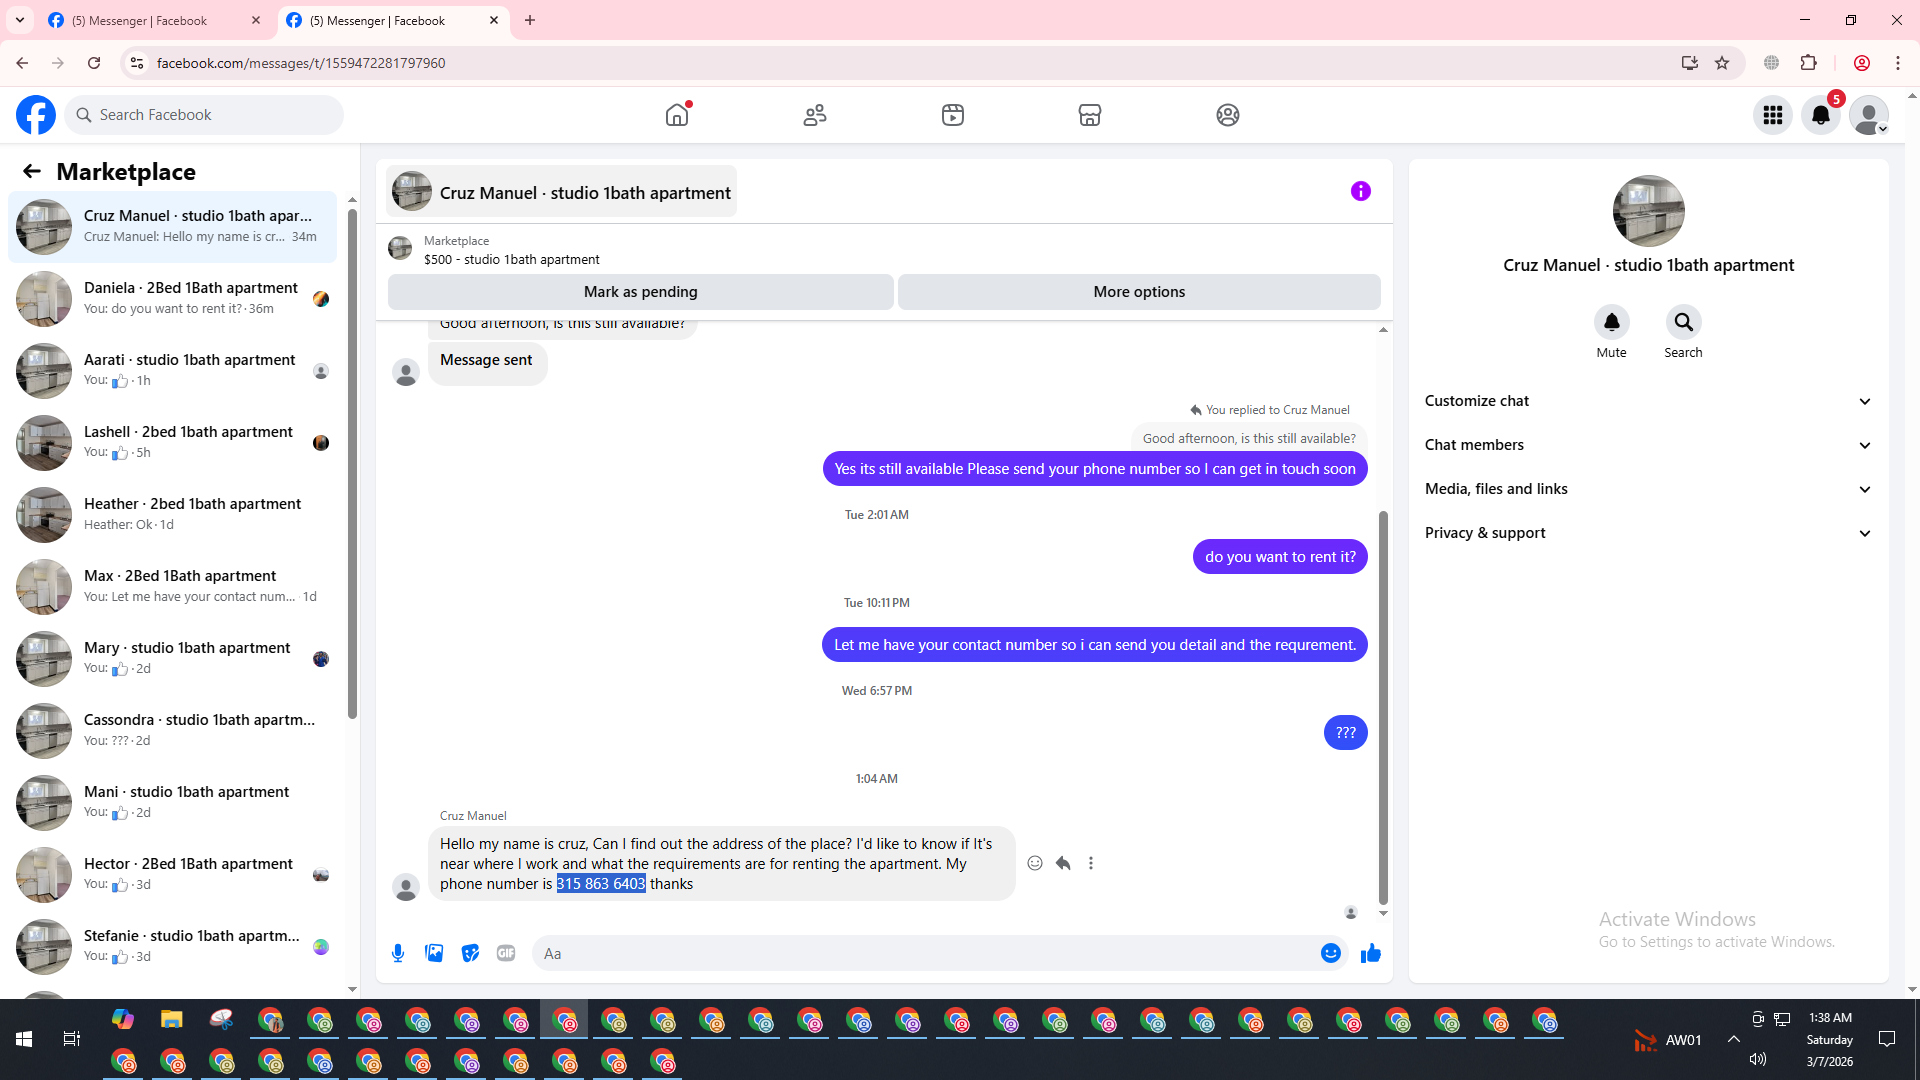Send a thumbs up like
The height and width of the screenshot is (1080, 1920).
[1370, 953]
